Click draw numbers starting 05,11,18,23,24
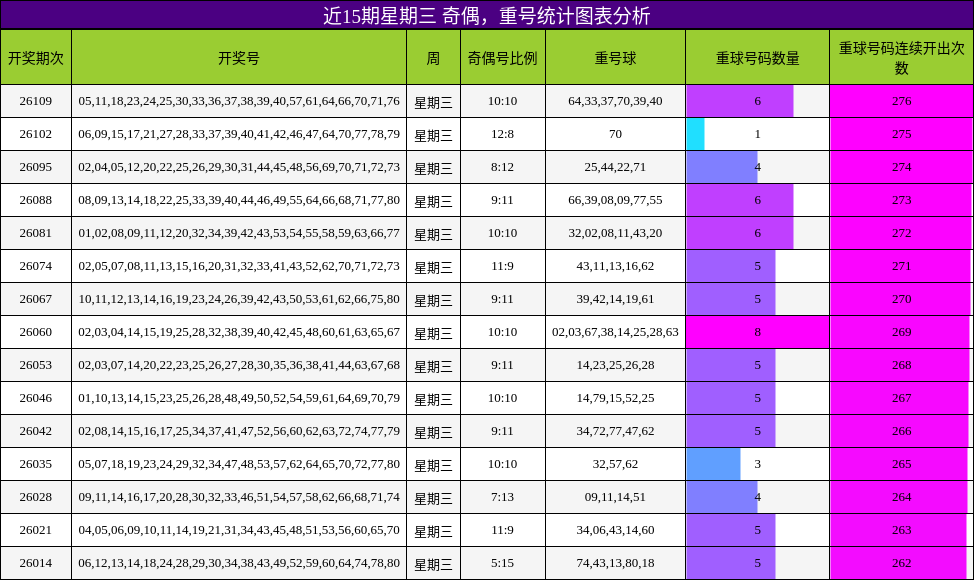This screenshot has width=974, height=580. point(239,101)
